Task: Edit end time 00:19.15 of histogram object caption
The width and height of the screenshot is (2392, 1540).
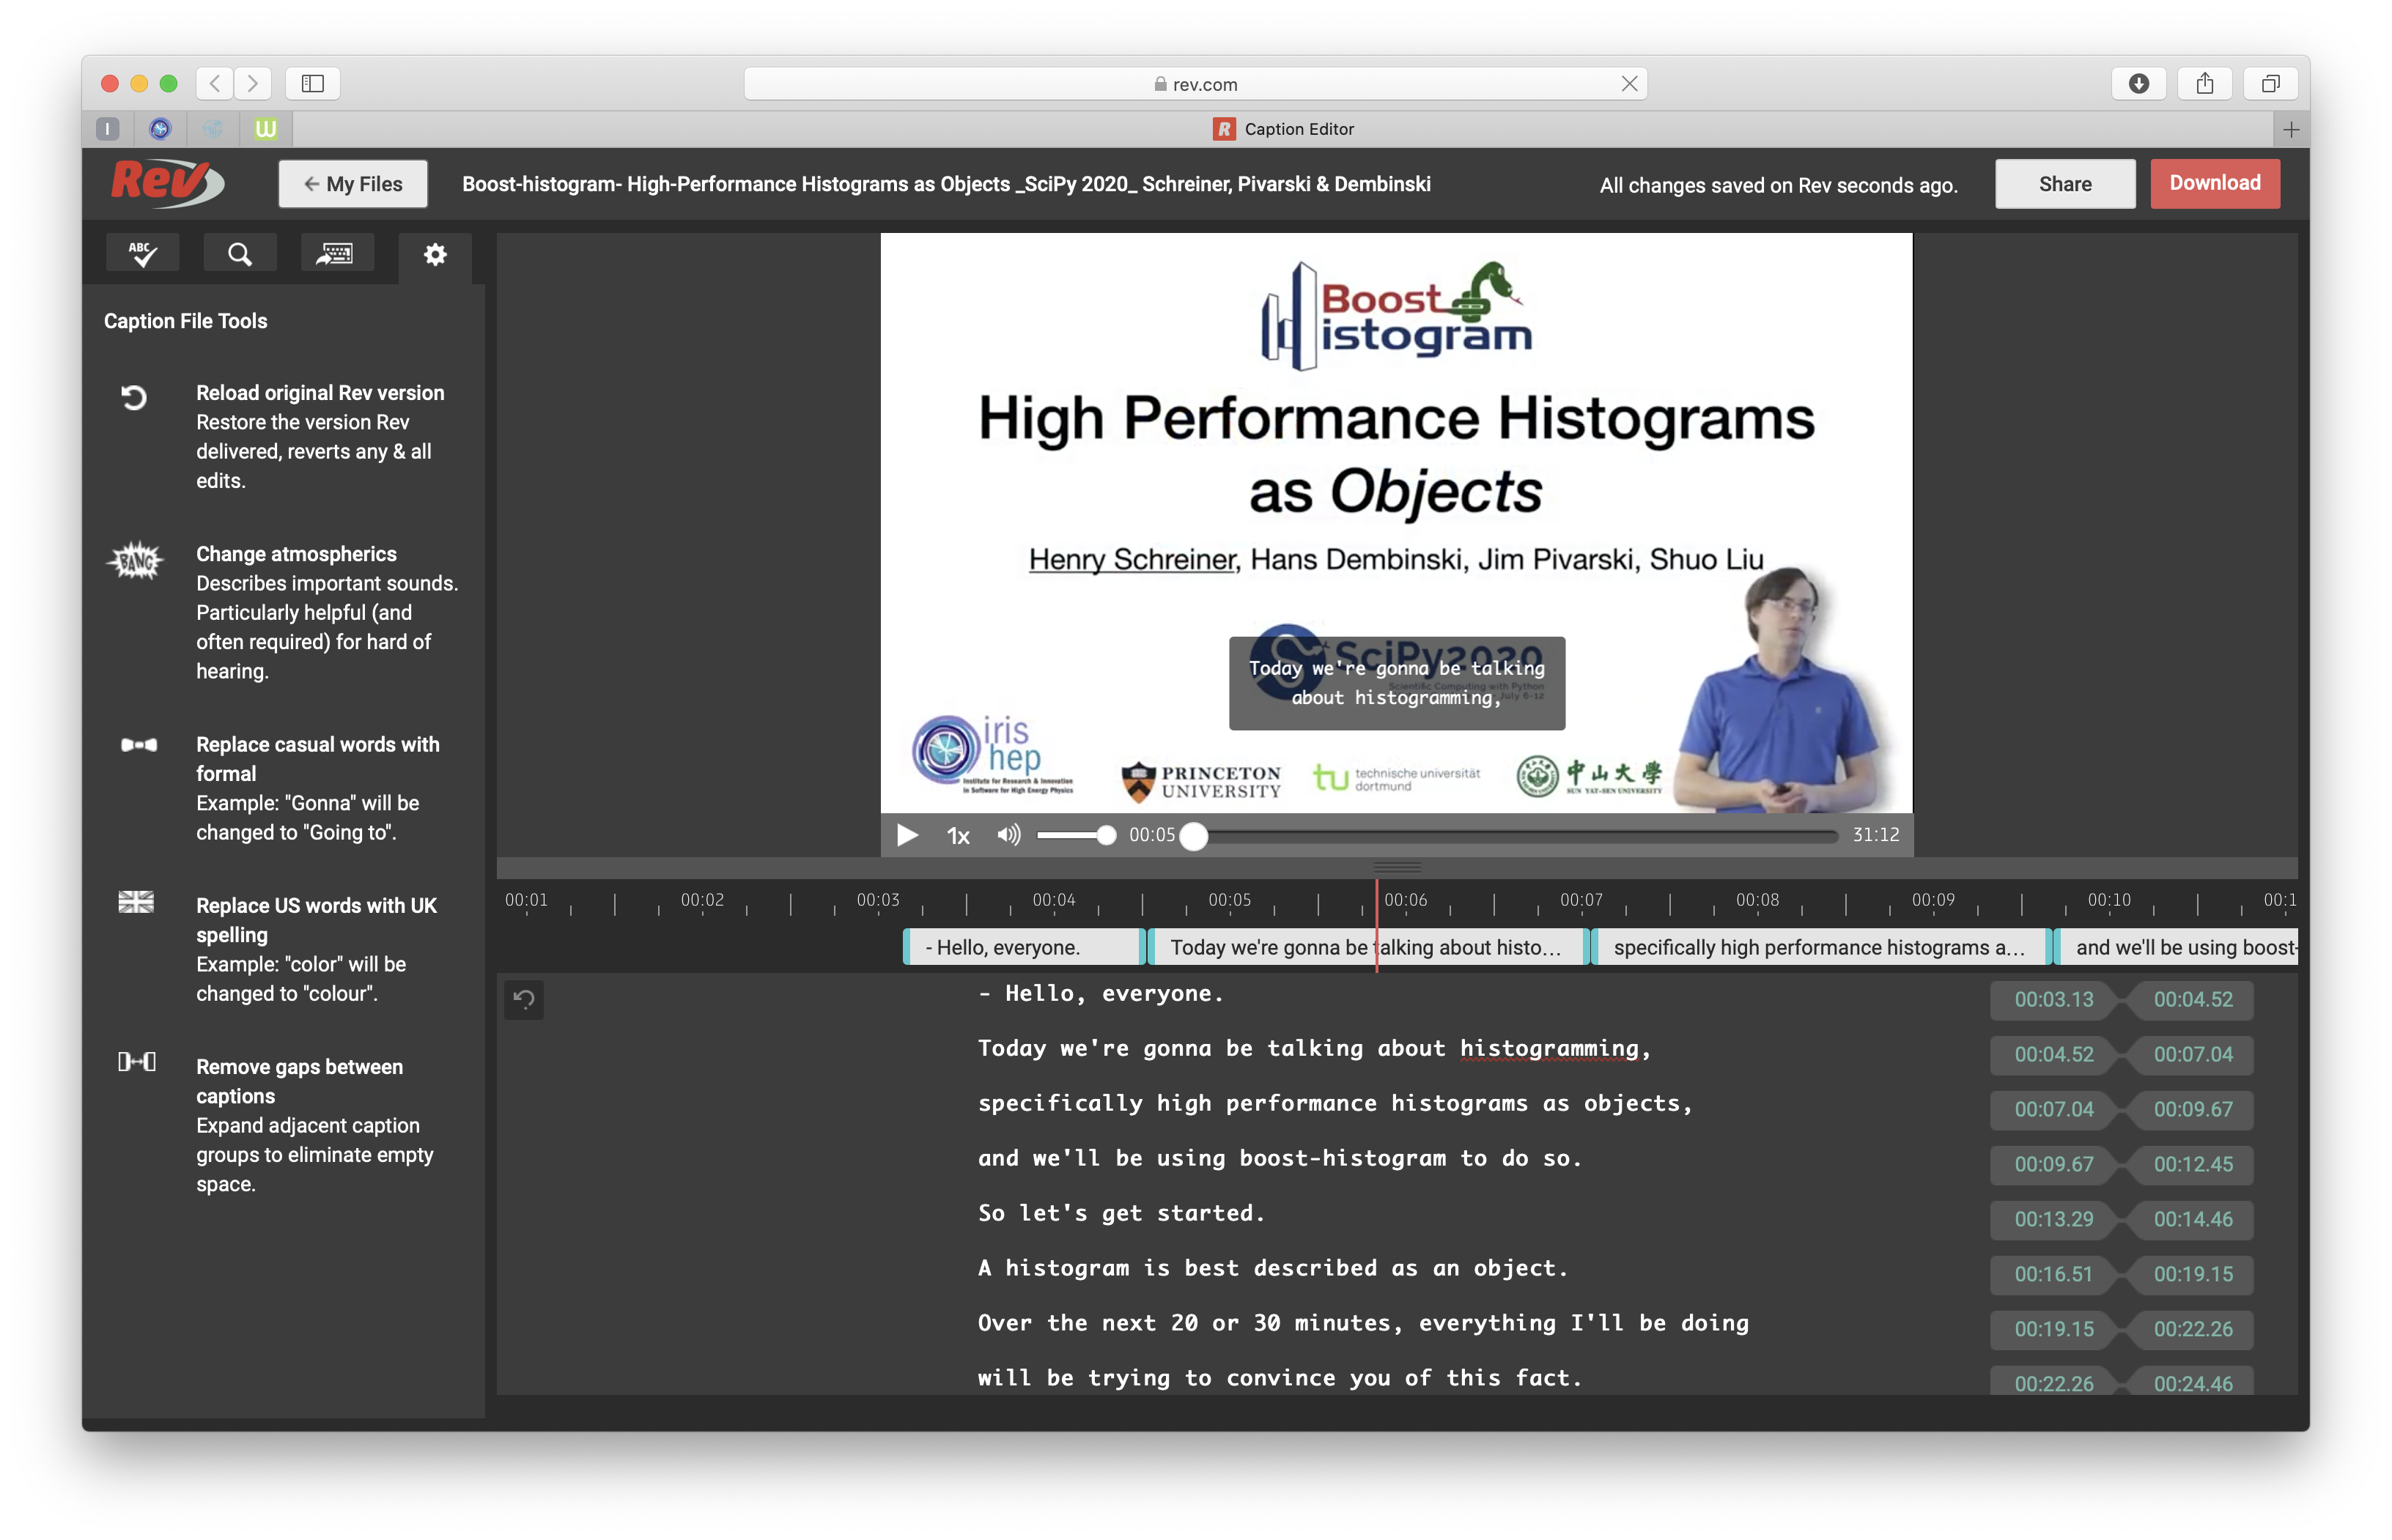Action: (2192, 1274)
